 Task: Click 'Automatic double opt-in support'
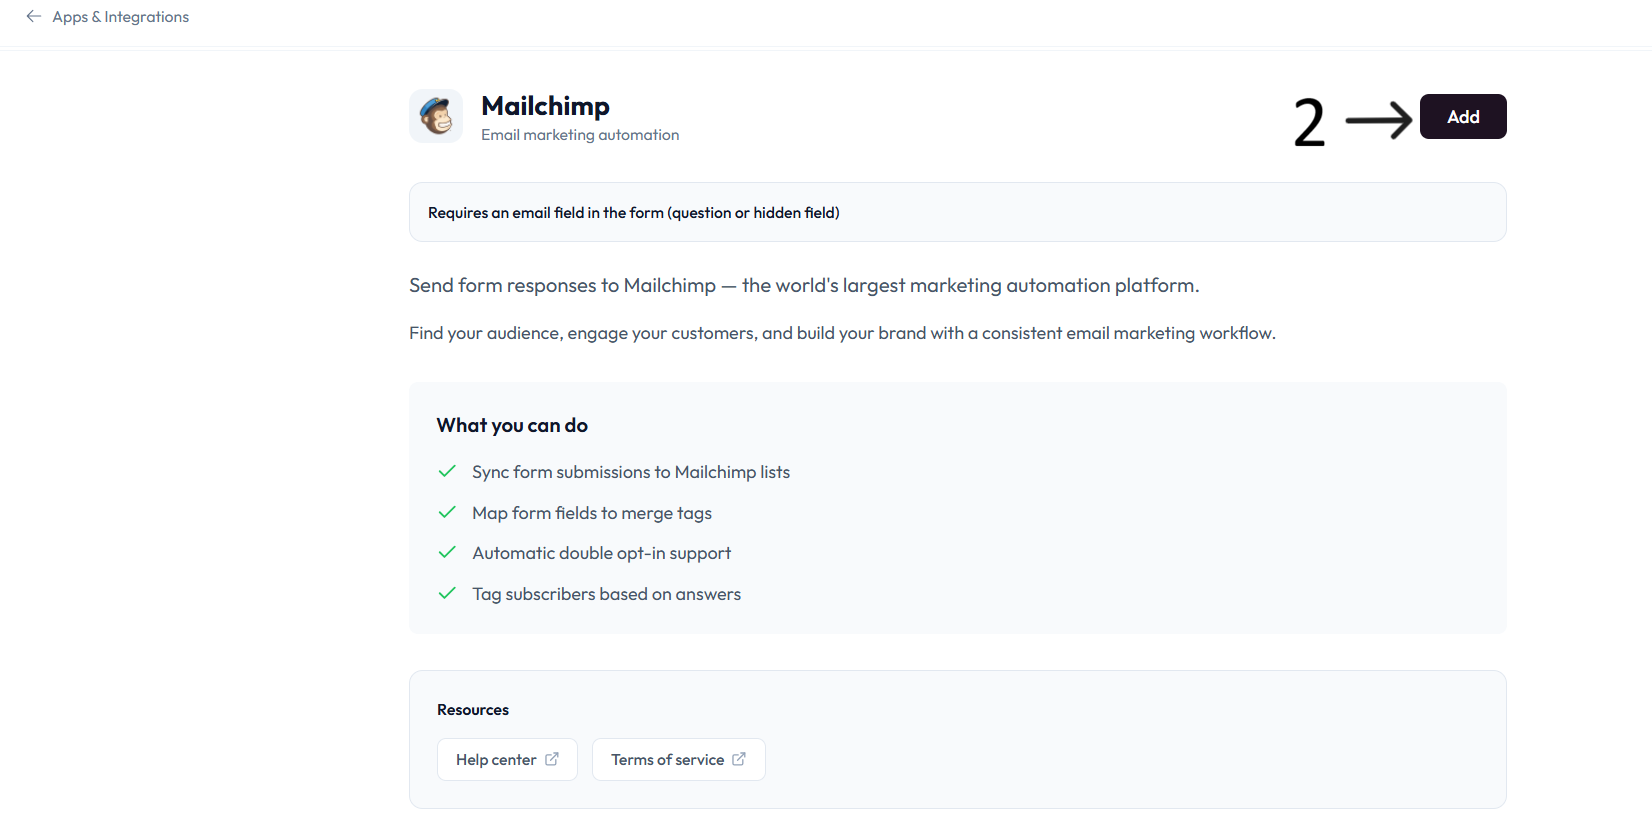[601, 553]
